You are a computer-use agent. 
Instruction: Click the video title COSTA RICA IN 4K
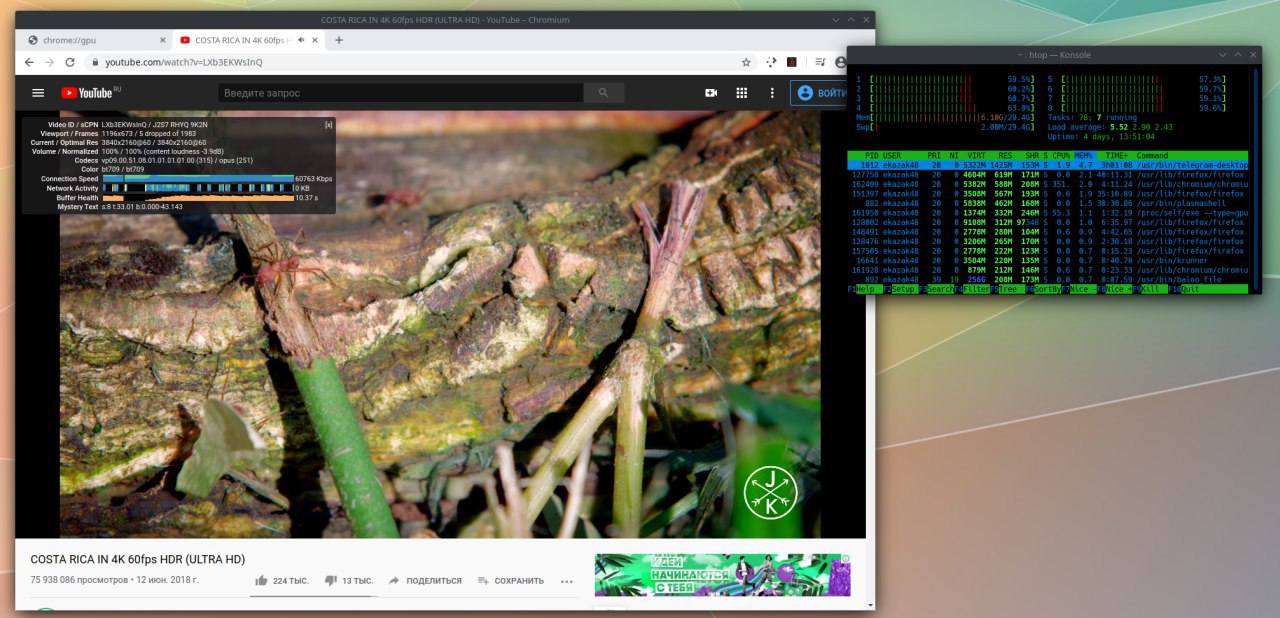point(138,559)
